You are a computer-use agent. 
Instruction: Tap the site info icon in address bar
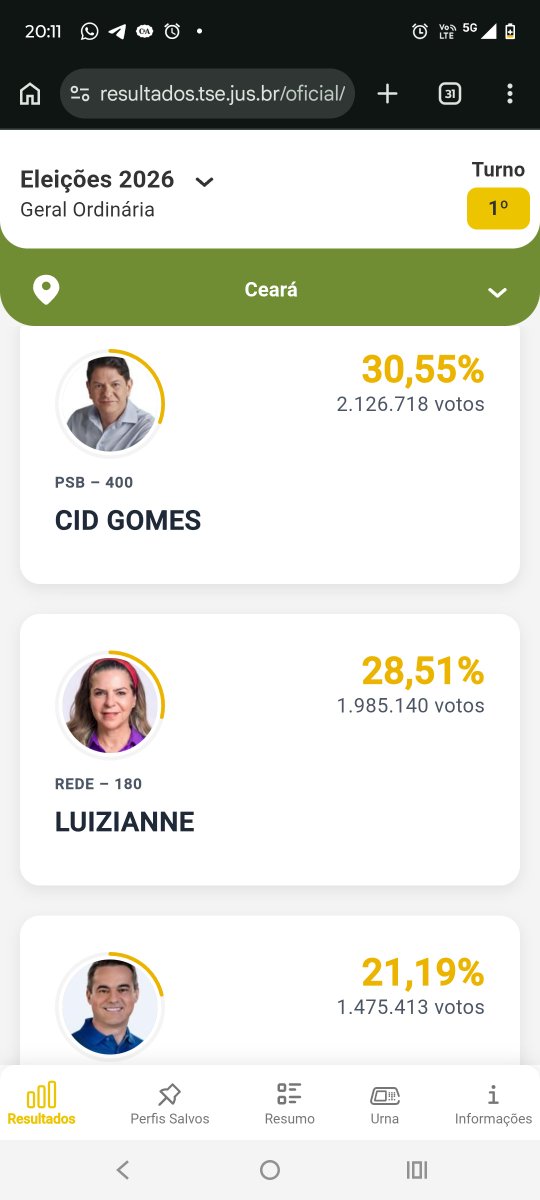[x=80, y=94]
